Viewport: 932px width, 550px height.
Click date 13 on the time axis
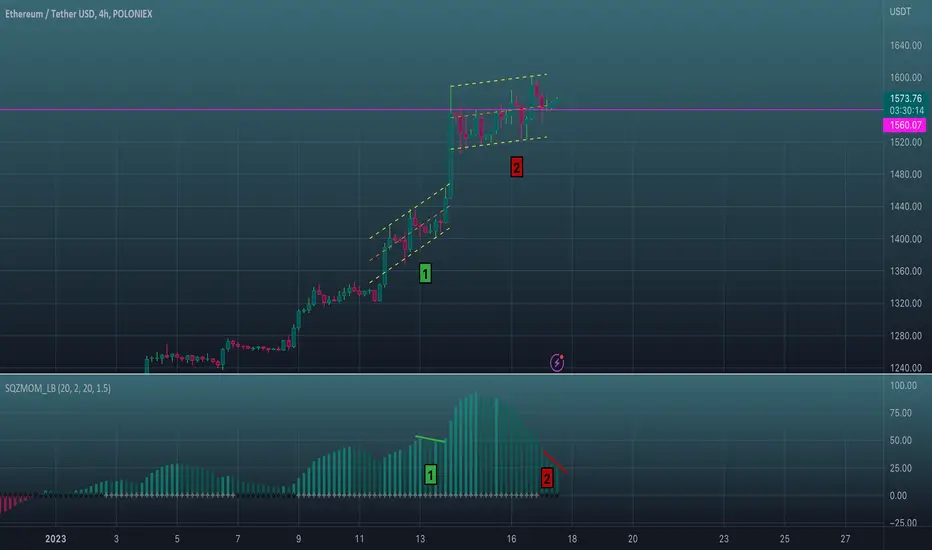[420, 539]
